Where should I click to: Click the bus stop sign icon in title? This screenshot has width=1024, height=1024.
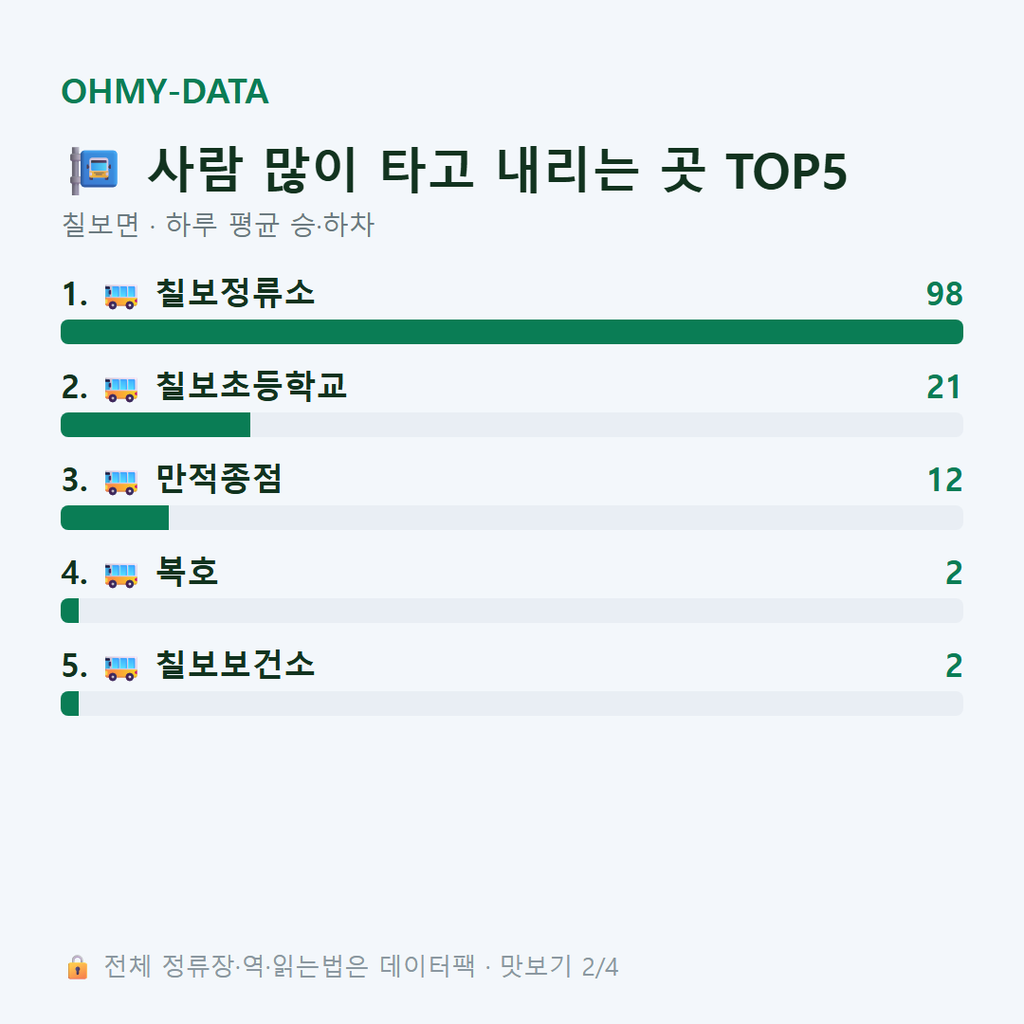(94, 170)
